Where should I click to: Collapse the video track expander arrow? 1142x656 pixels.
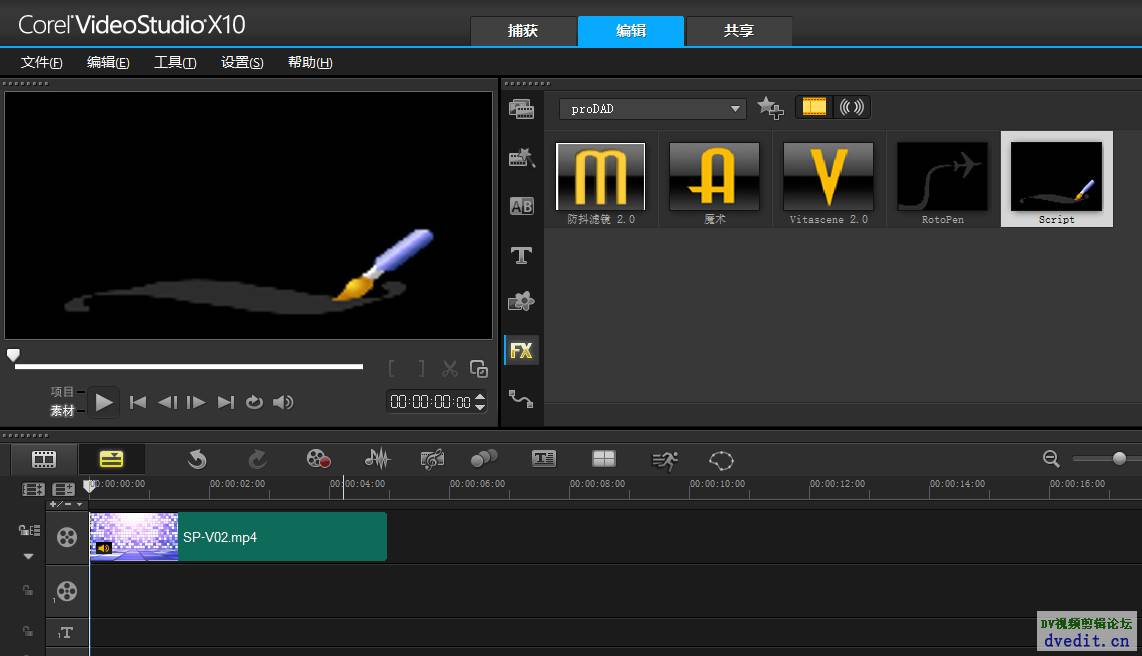coord(28,556)
